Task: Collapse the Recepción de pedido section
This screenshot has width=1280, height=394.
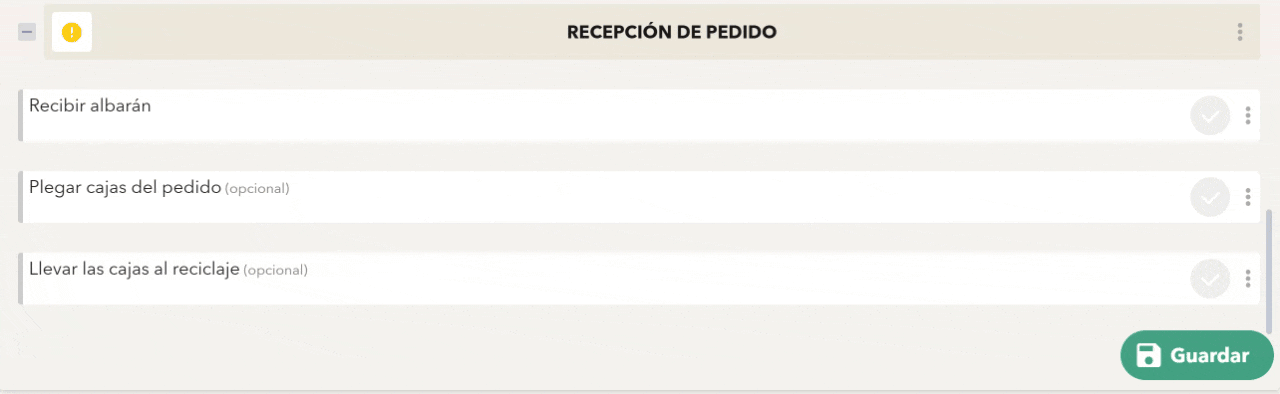Action: point(27,32)
